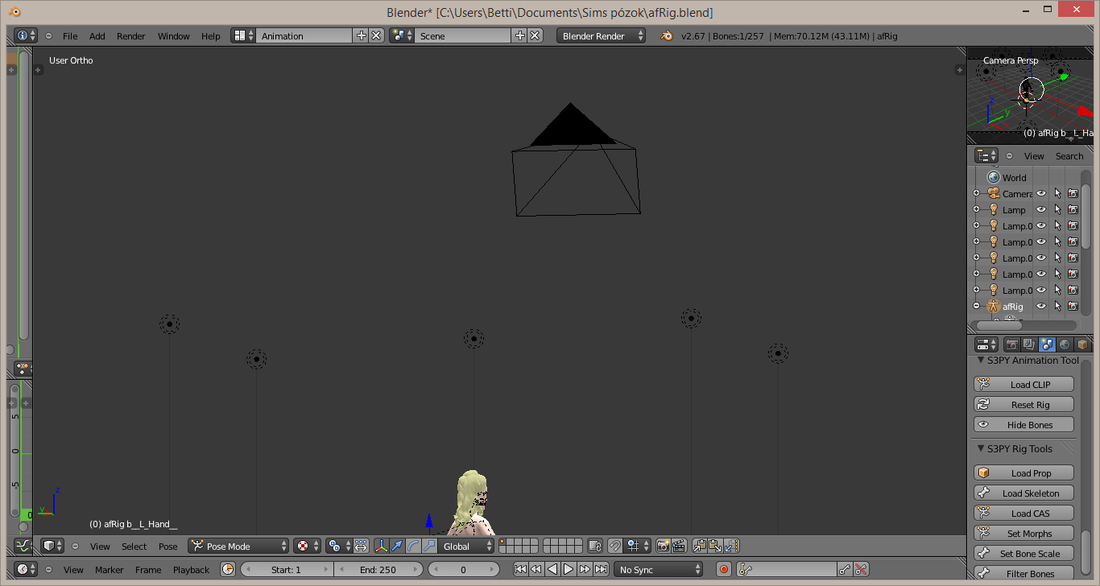Click the pivot point selector icon
The height and width of the screenshot is (586, 1100).
point(335,546)
